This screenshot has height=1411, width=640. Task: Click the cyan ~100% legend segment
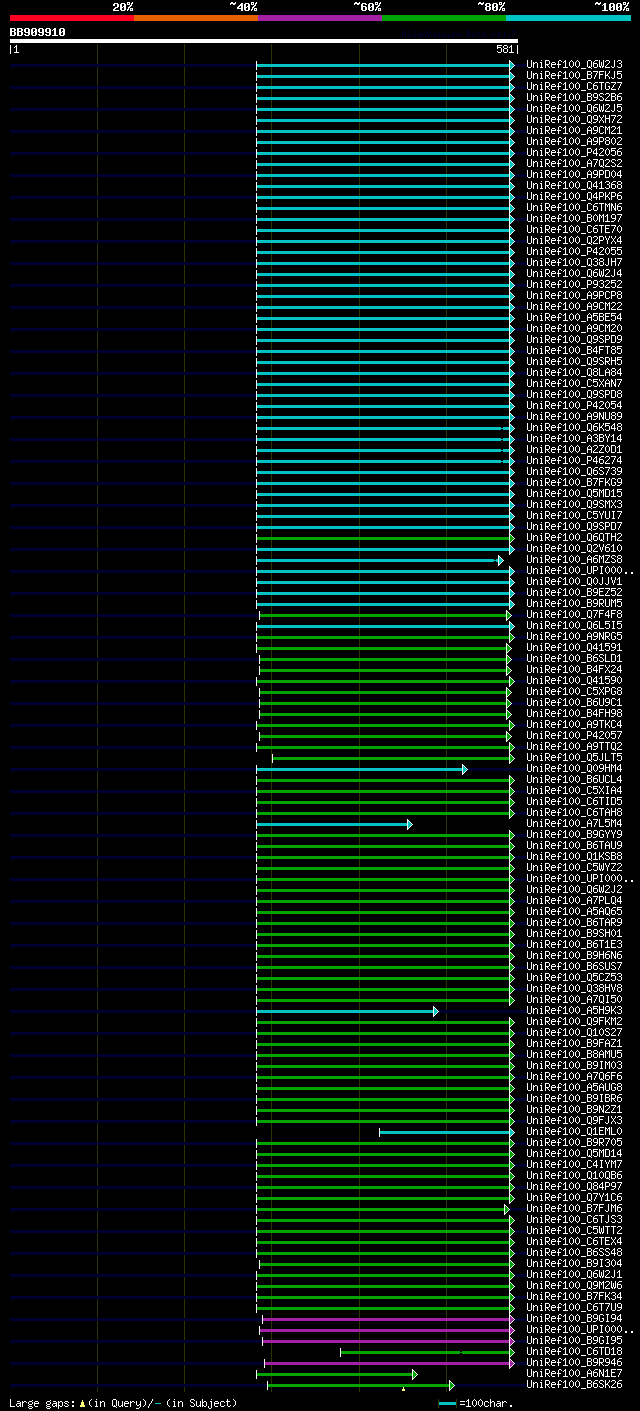coord(568,18)
